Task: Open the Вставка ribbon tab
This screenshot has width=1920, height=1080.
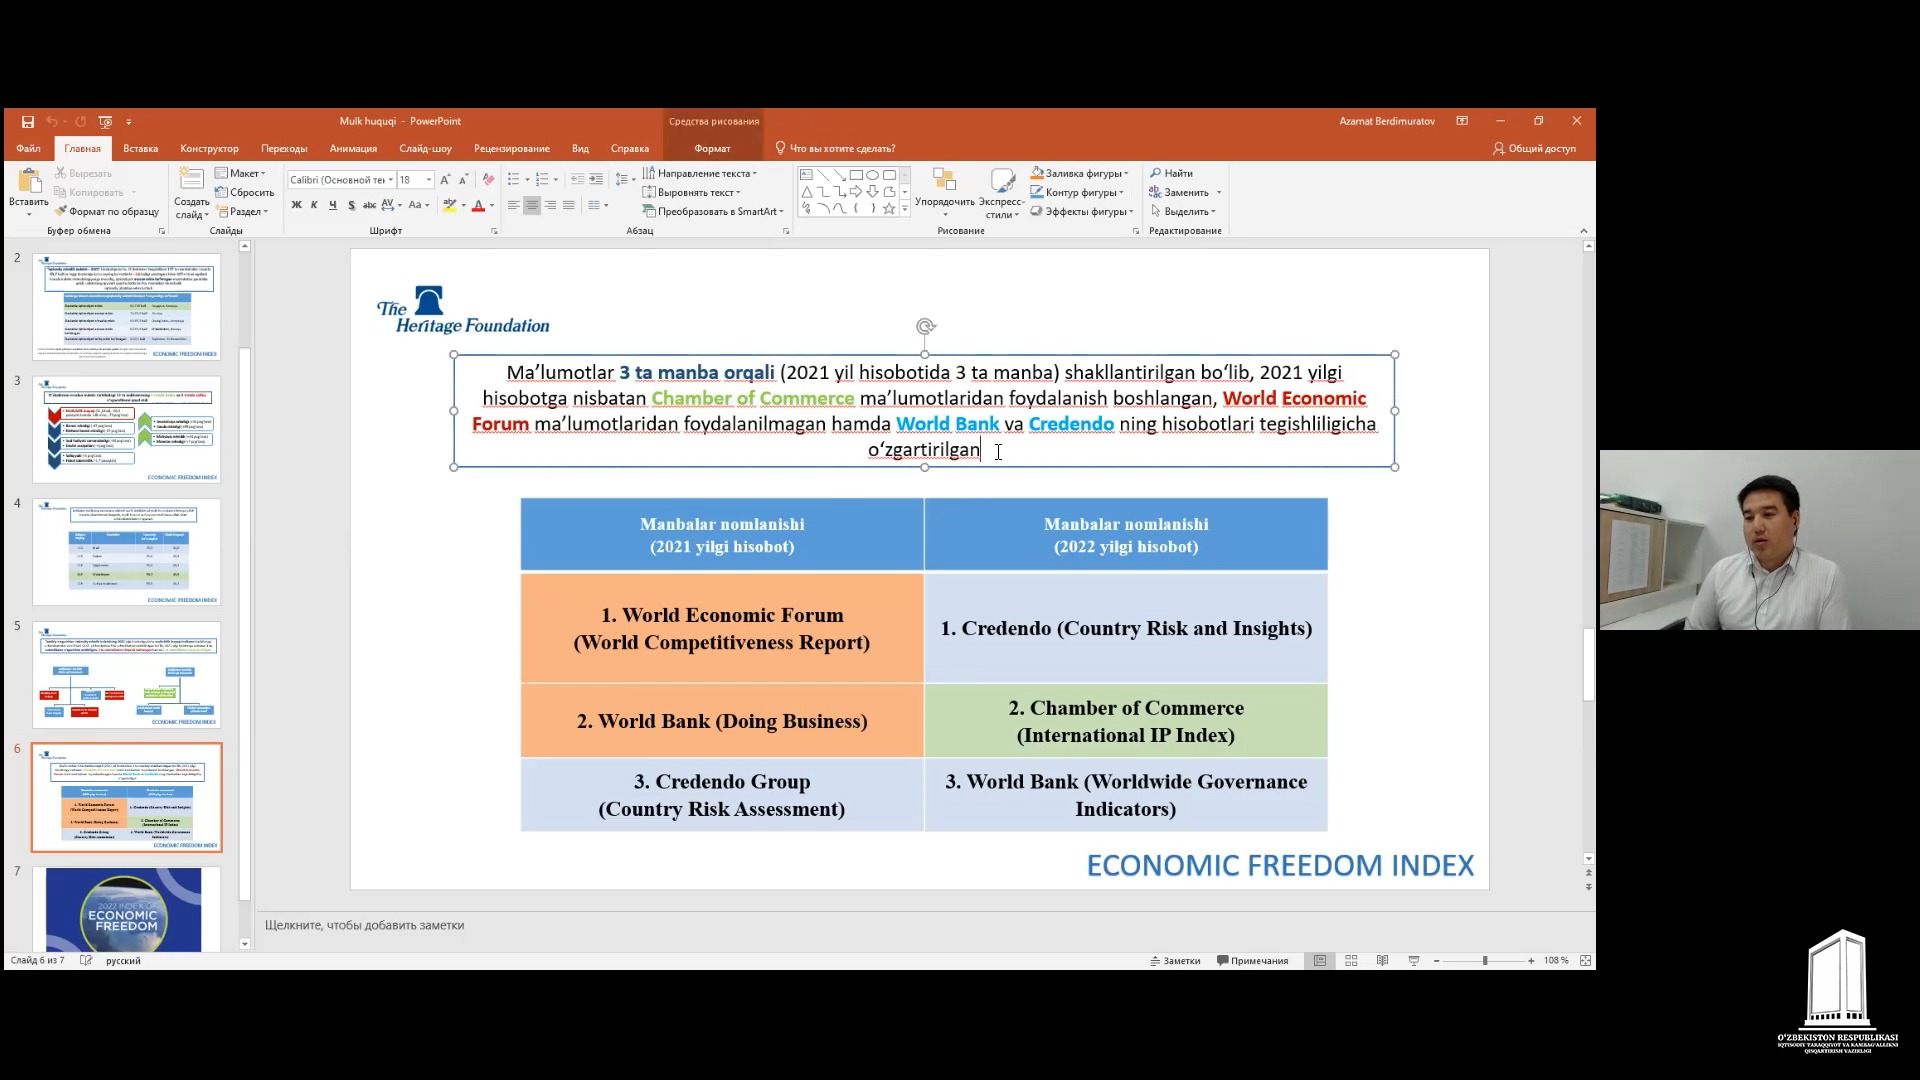Action: [x=140, y=148]
